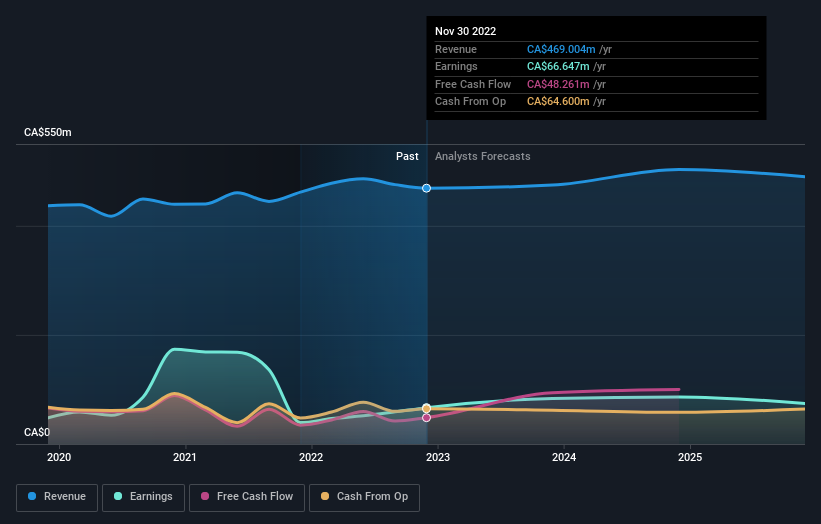821x524 pixels.
Task: Toggle the Earnings legend series
Action: [x=143, y=497]
